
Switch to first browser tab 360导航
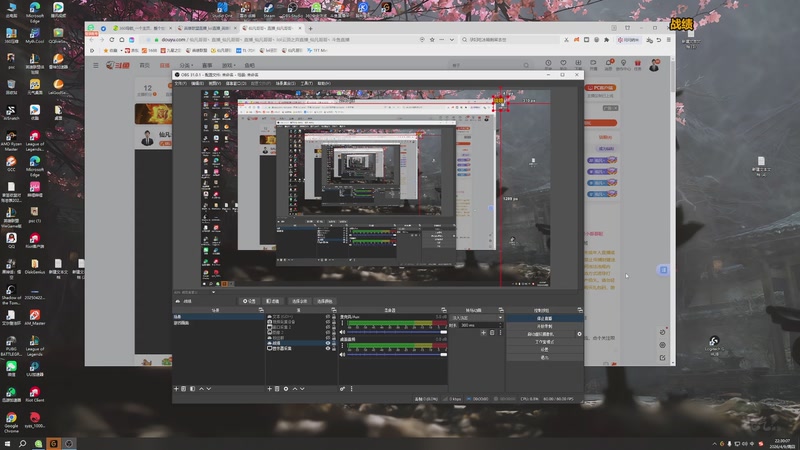142,28
